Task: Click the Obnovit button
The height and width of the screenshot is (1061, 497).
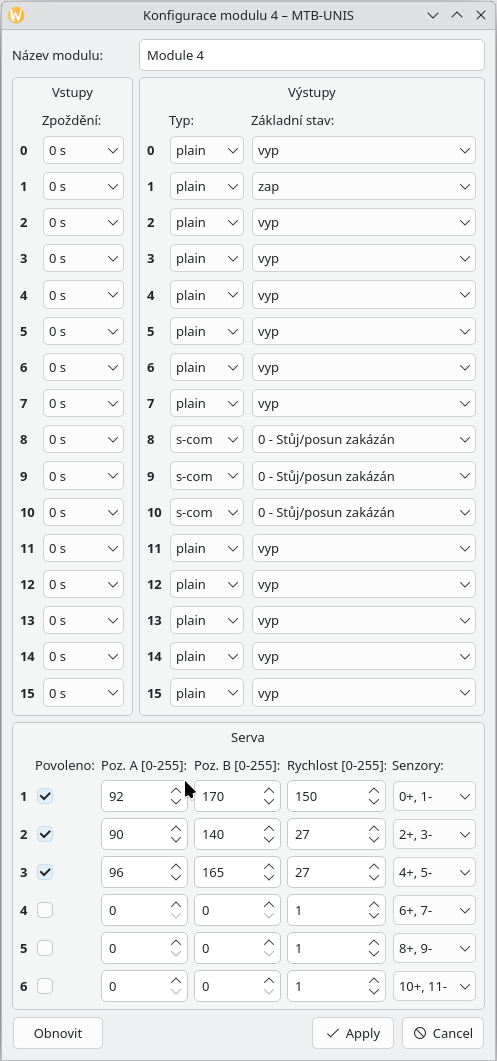Action: click(58, 1033)
